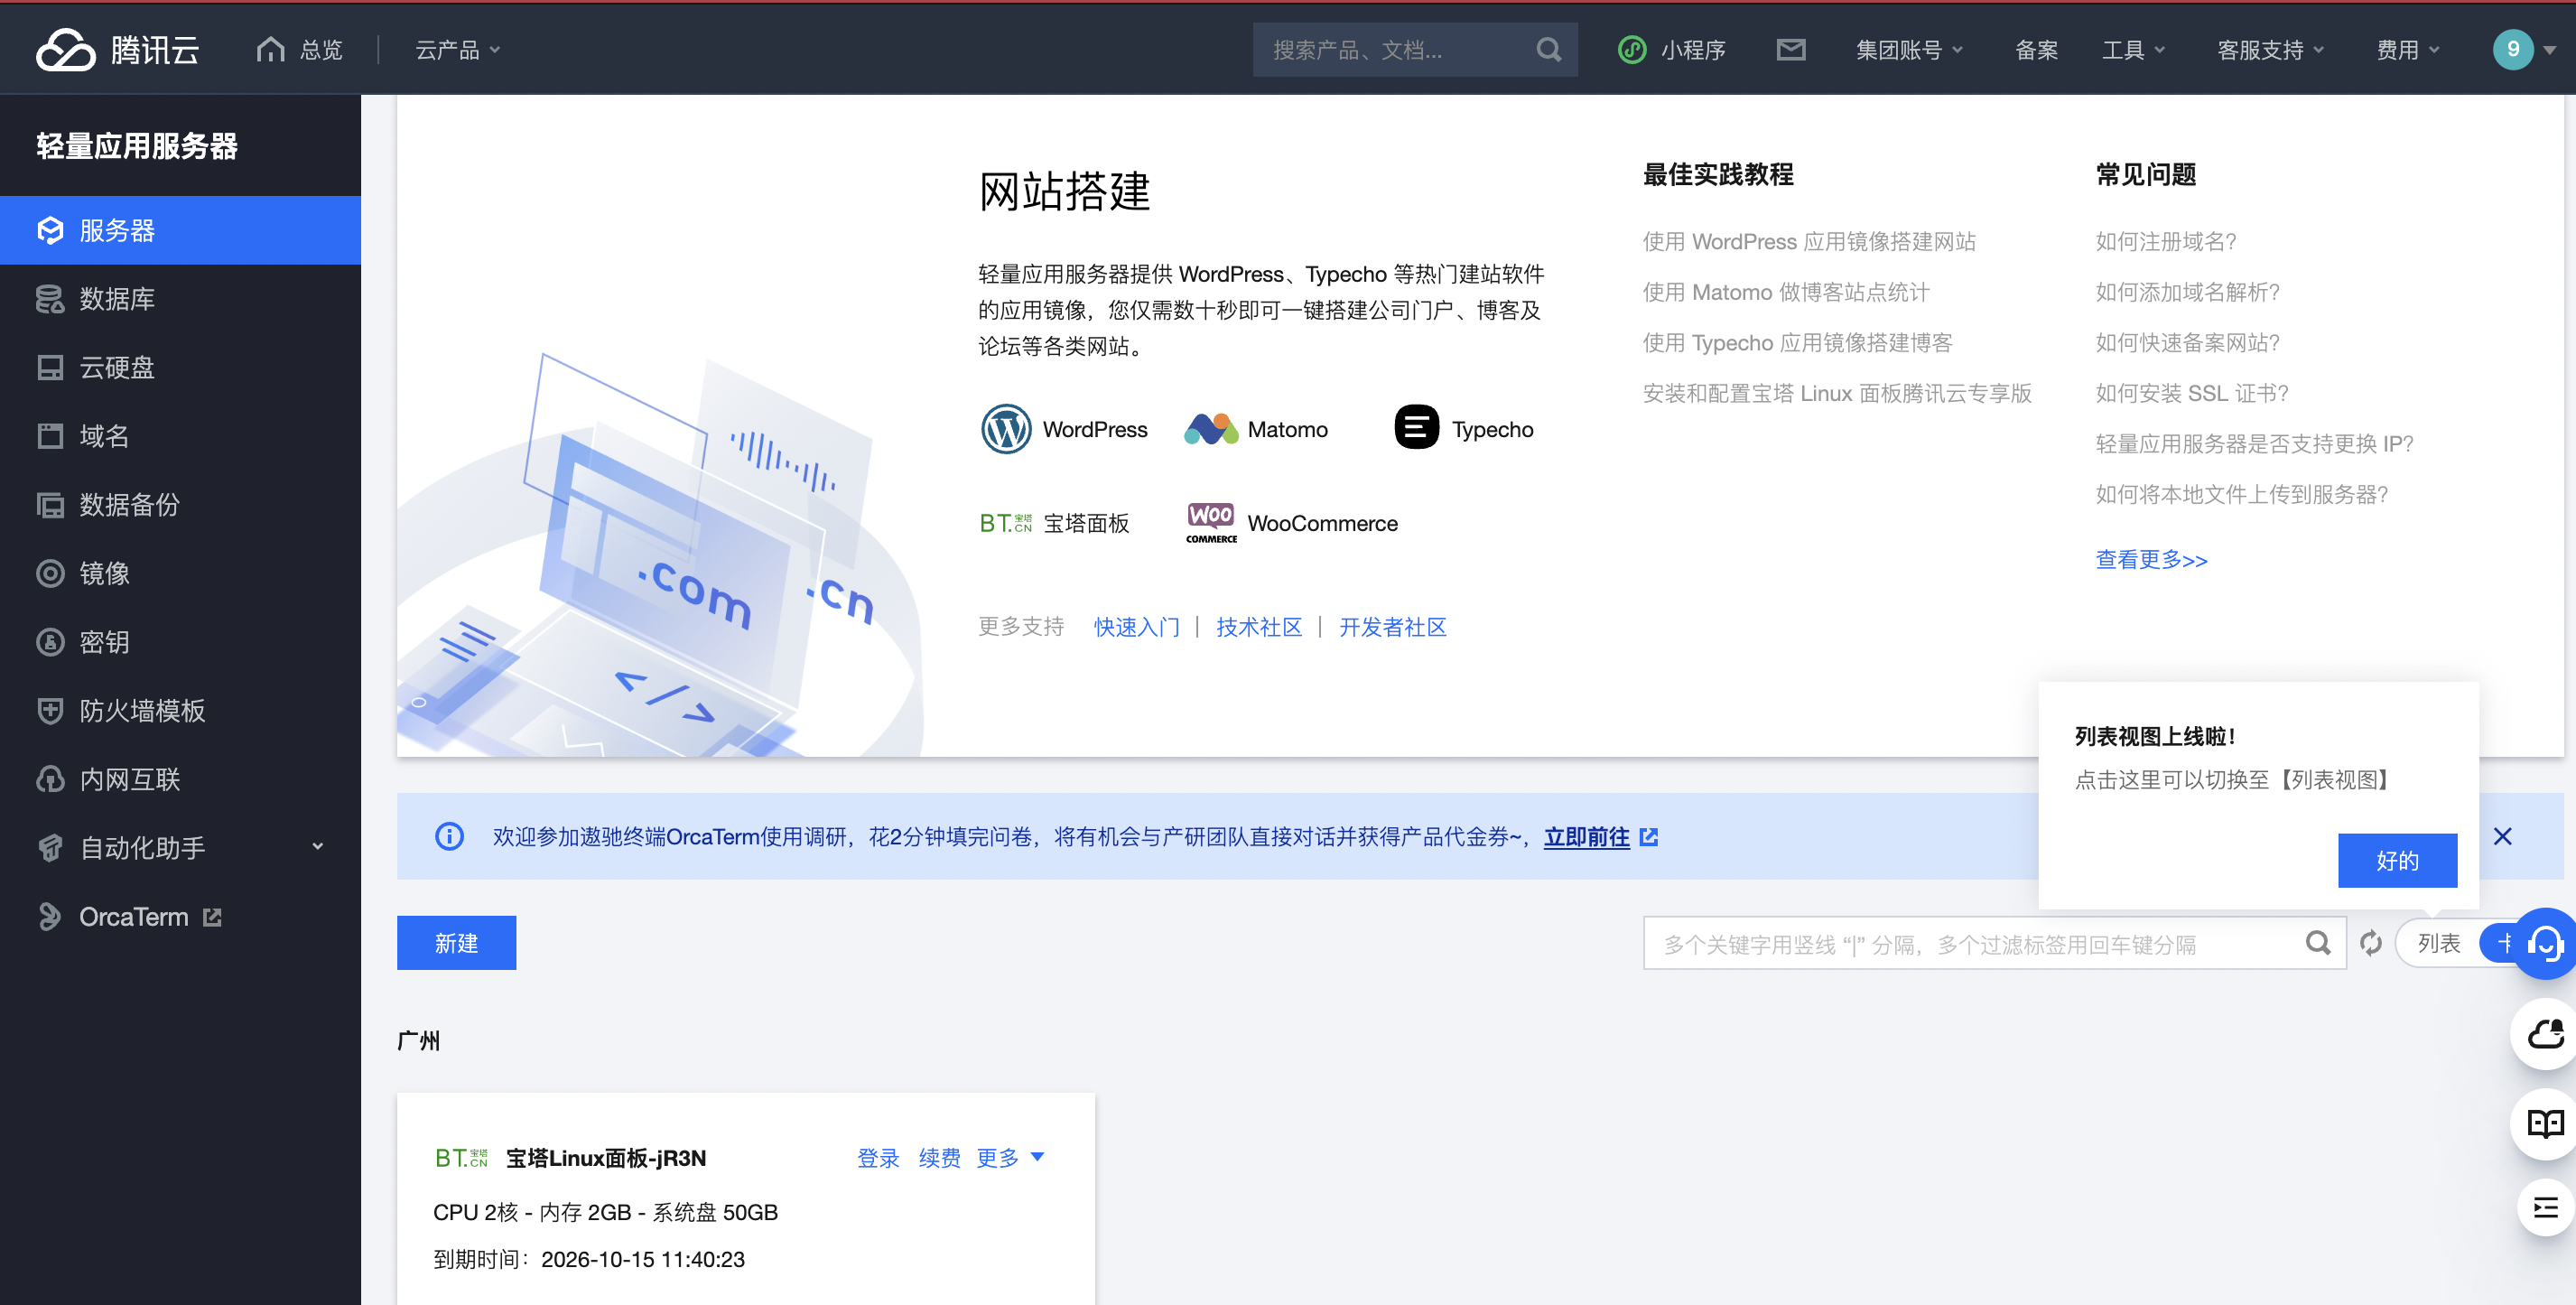Open 安装和配置宝塔 Linux 面板腾讯云专享版 tutorial
This screenshot has width=2576, height=1305.
pos(1837,393)
